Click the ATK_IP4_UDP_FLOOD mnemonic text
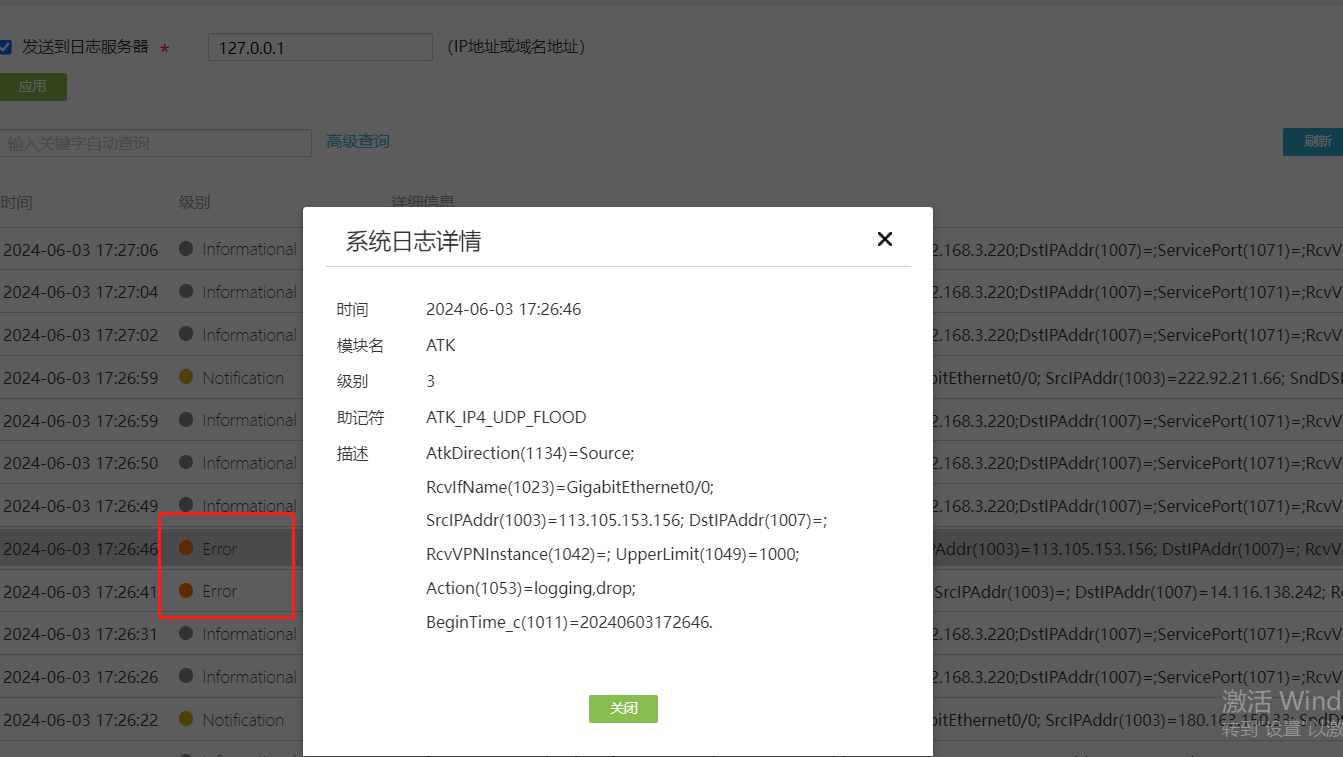Screen dimensions: 1343x757 pyautogui.click(x=506, y=417)
